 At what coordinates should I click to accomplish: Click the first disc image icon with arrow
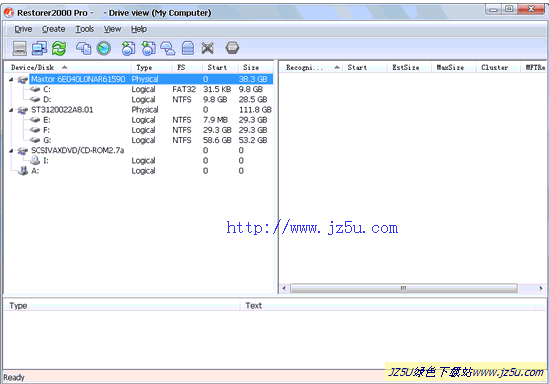[x=128, y=48]
